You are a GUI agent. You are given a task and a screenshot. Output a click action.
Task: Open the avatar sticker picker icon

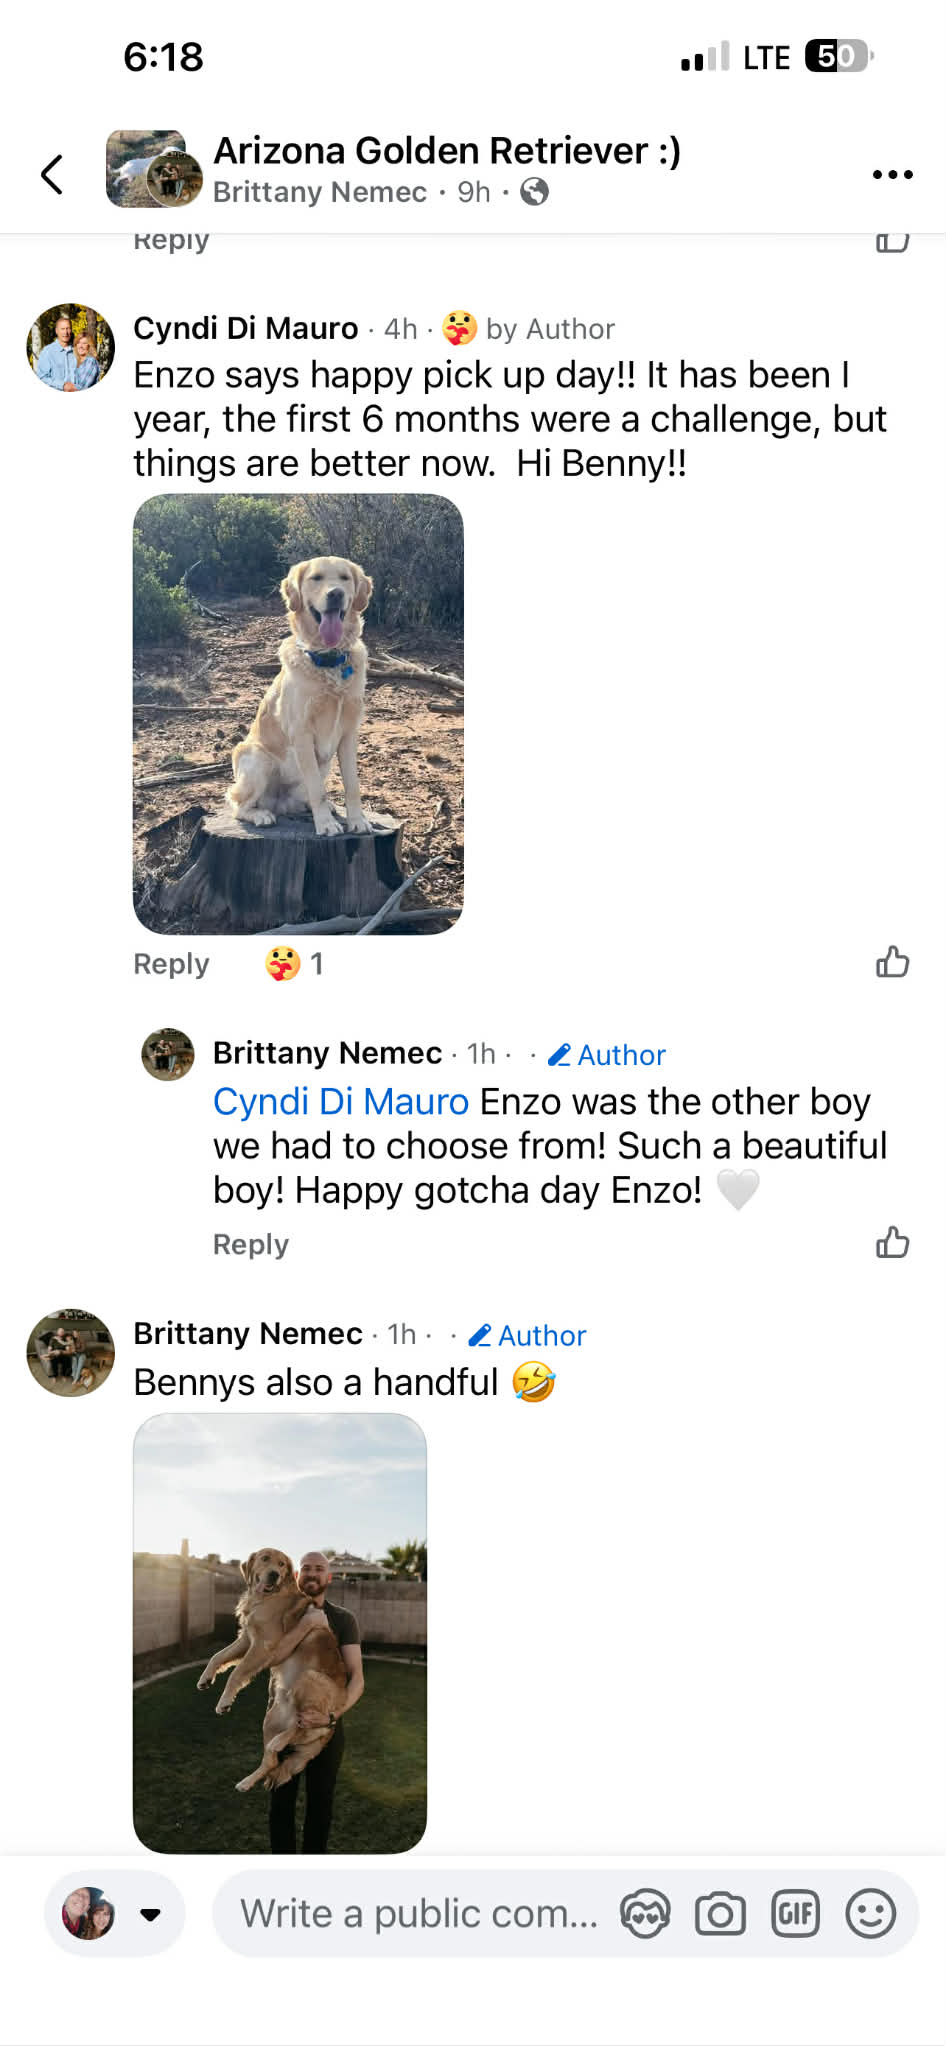click(x=645, y=1914)
